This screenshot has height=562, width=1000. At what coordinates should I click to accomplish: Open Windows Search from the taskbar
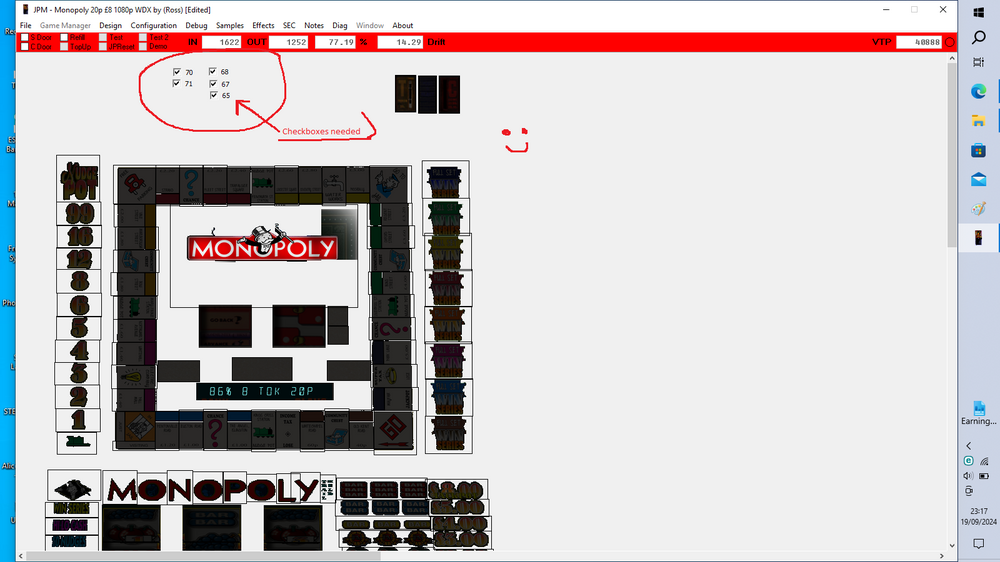point(979,38)
